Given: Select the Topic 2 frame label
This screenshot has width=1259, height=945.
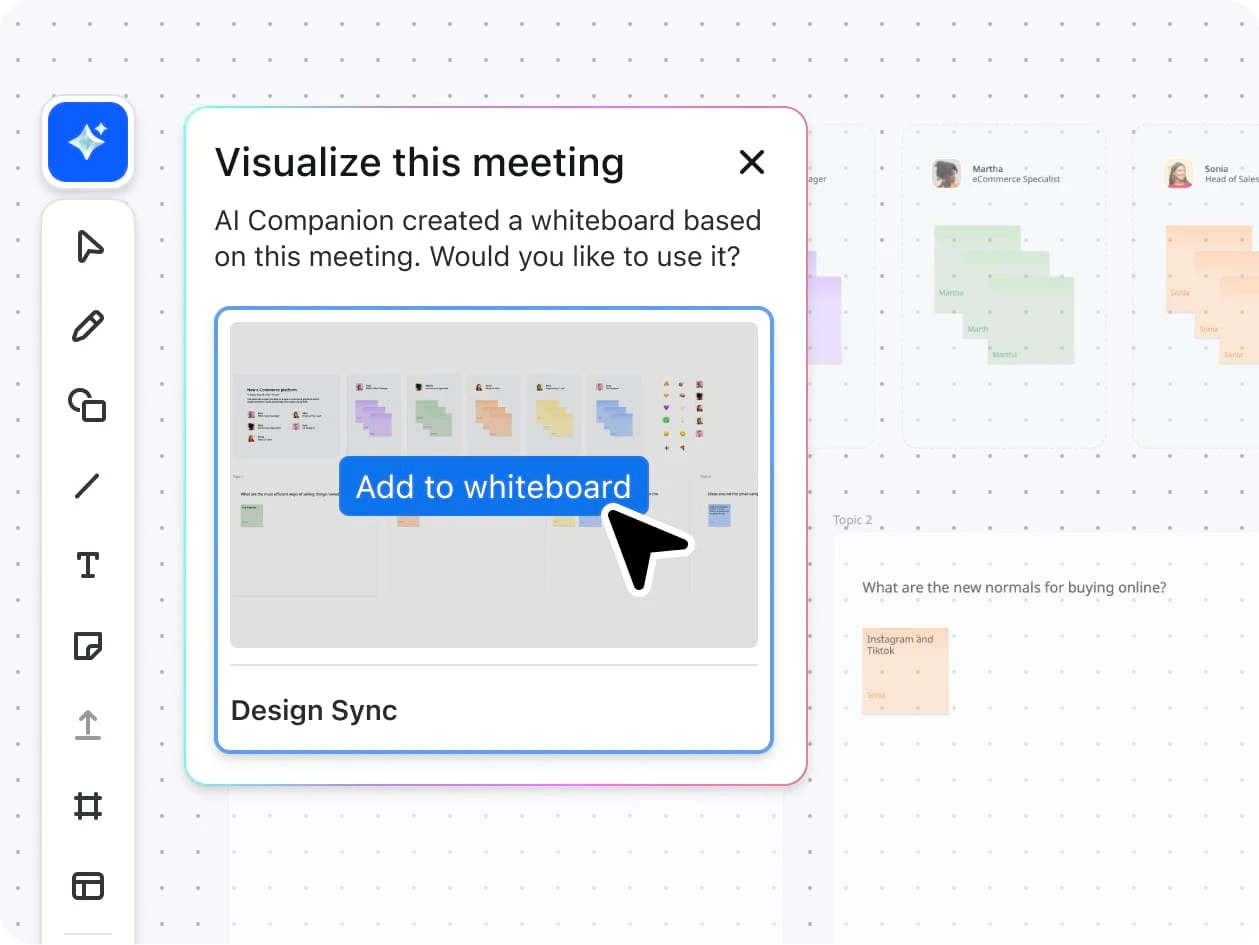Looking at the screenshot, I should (x=852, y=520).
